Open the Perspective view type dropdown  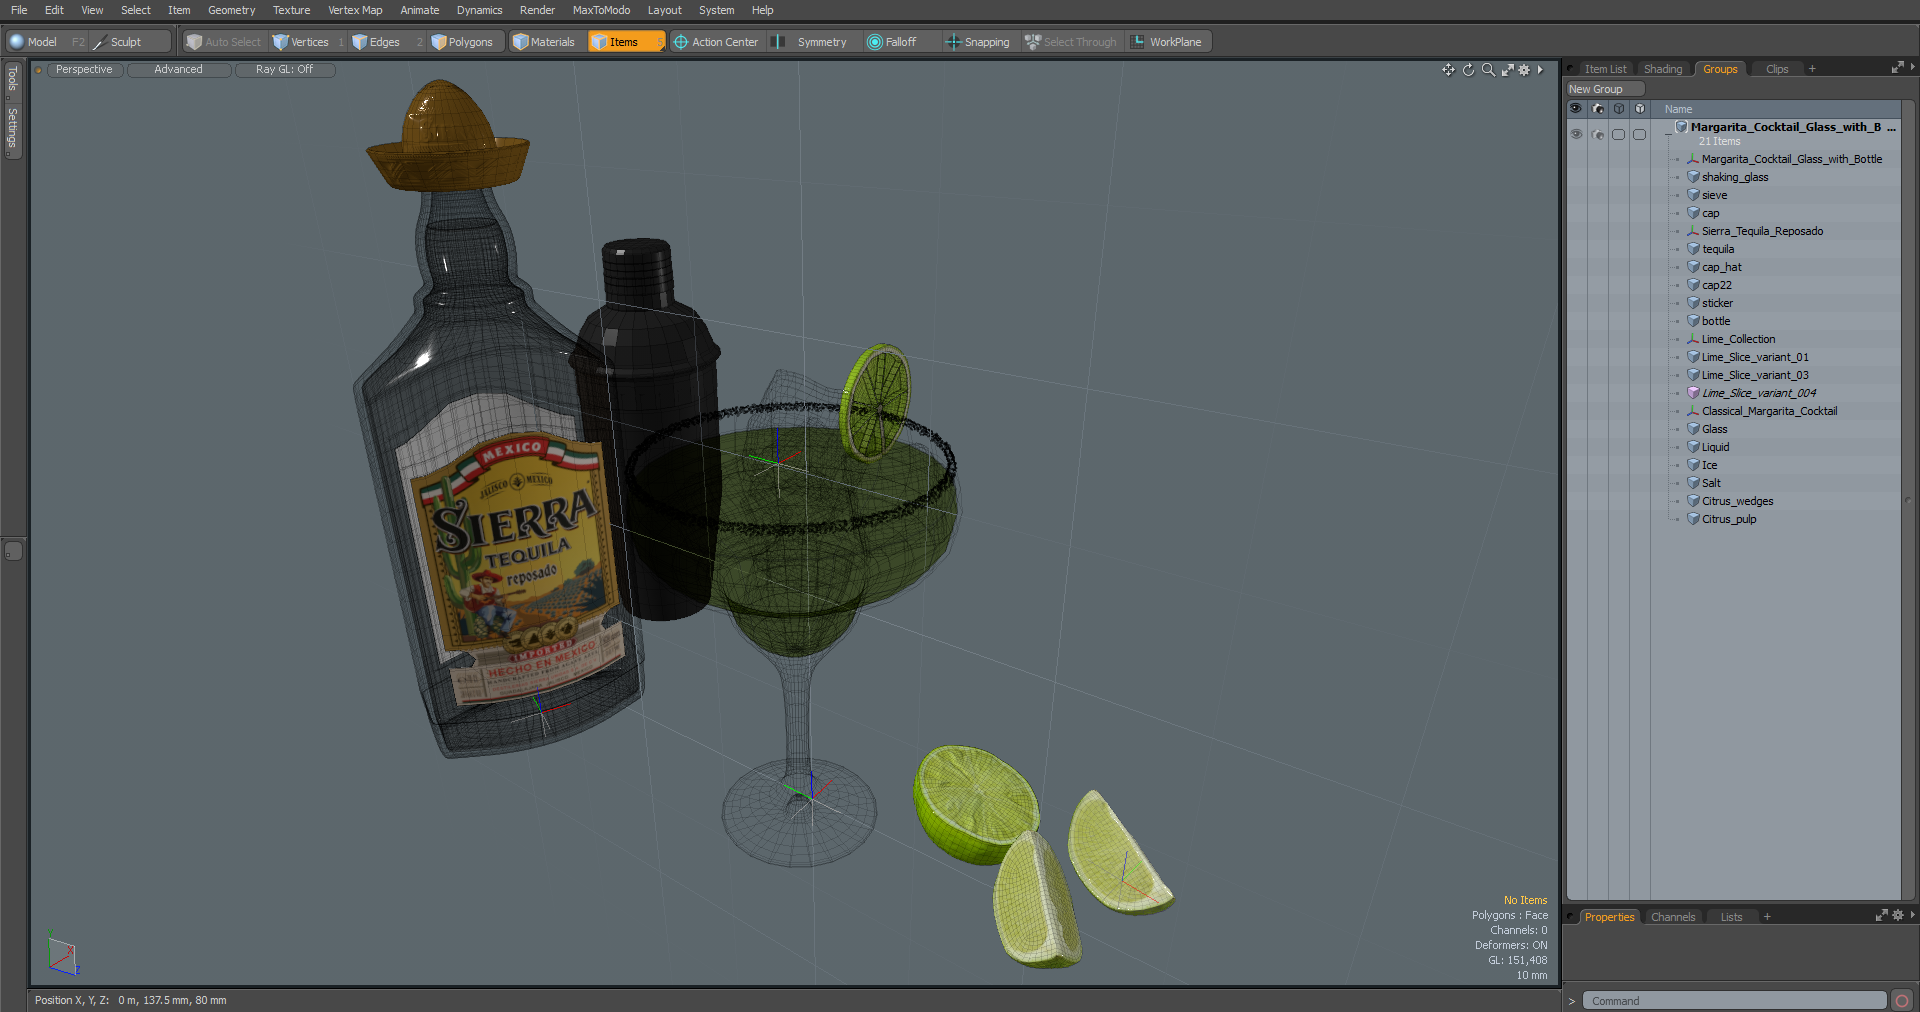click(x=84, y=70)
